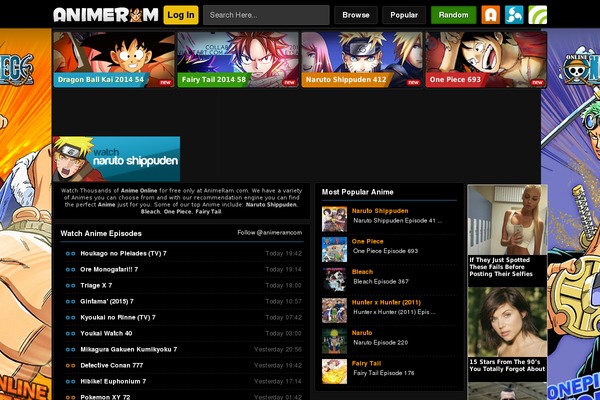Click Naruto Shippuden link in intro text
600x400 pixels.
pyautogui.click(x=271, y=205)
